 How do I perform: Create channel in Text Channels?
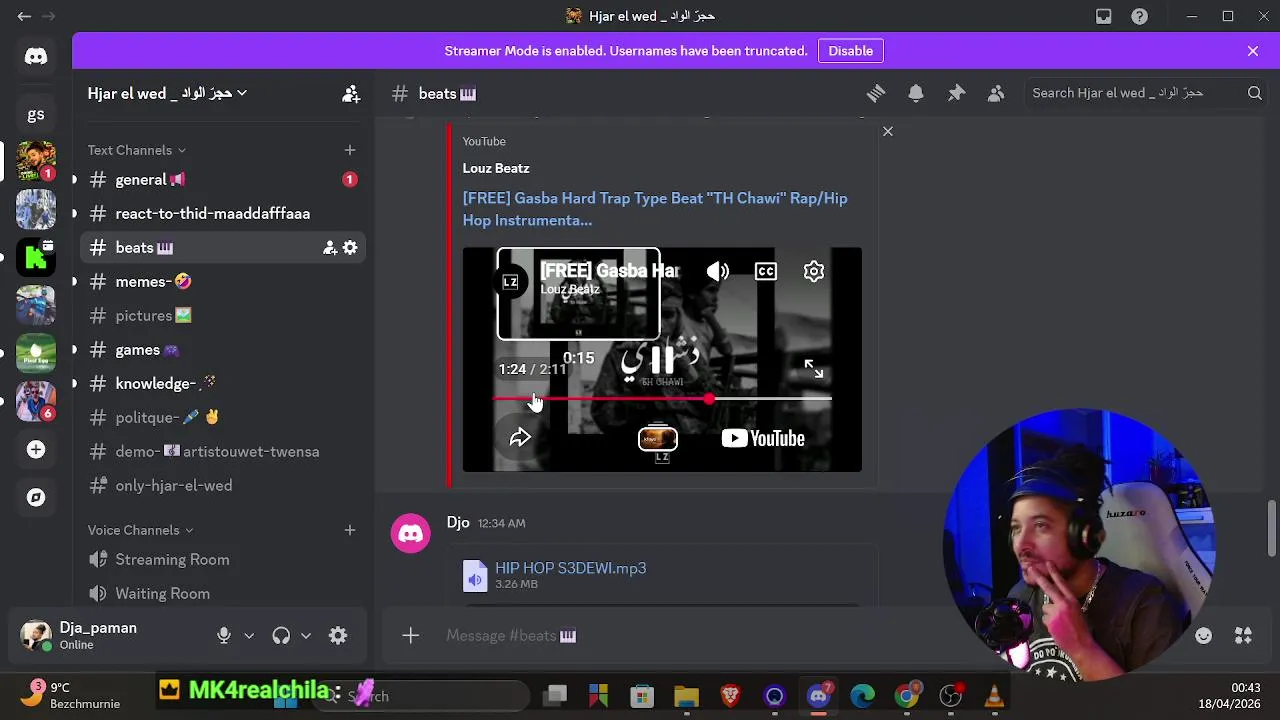(350, 150)
